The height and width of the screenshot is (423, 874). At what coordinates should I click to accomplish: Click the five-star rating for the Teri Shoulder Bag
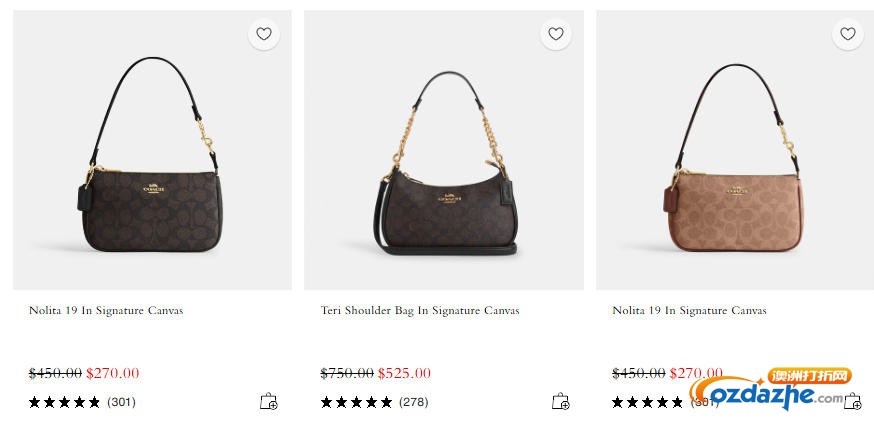(x=356, y=402)
